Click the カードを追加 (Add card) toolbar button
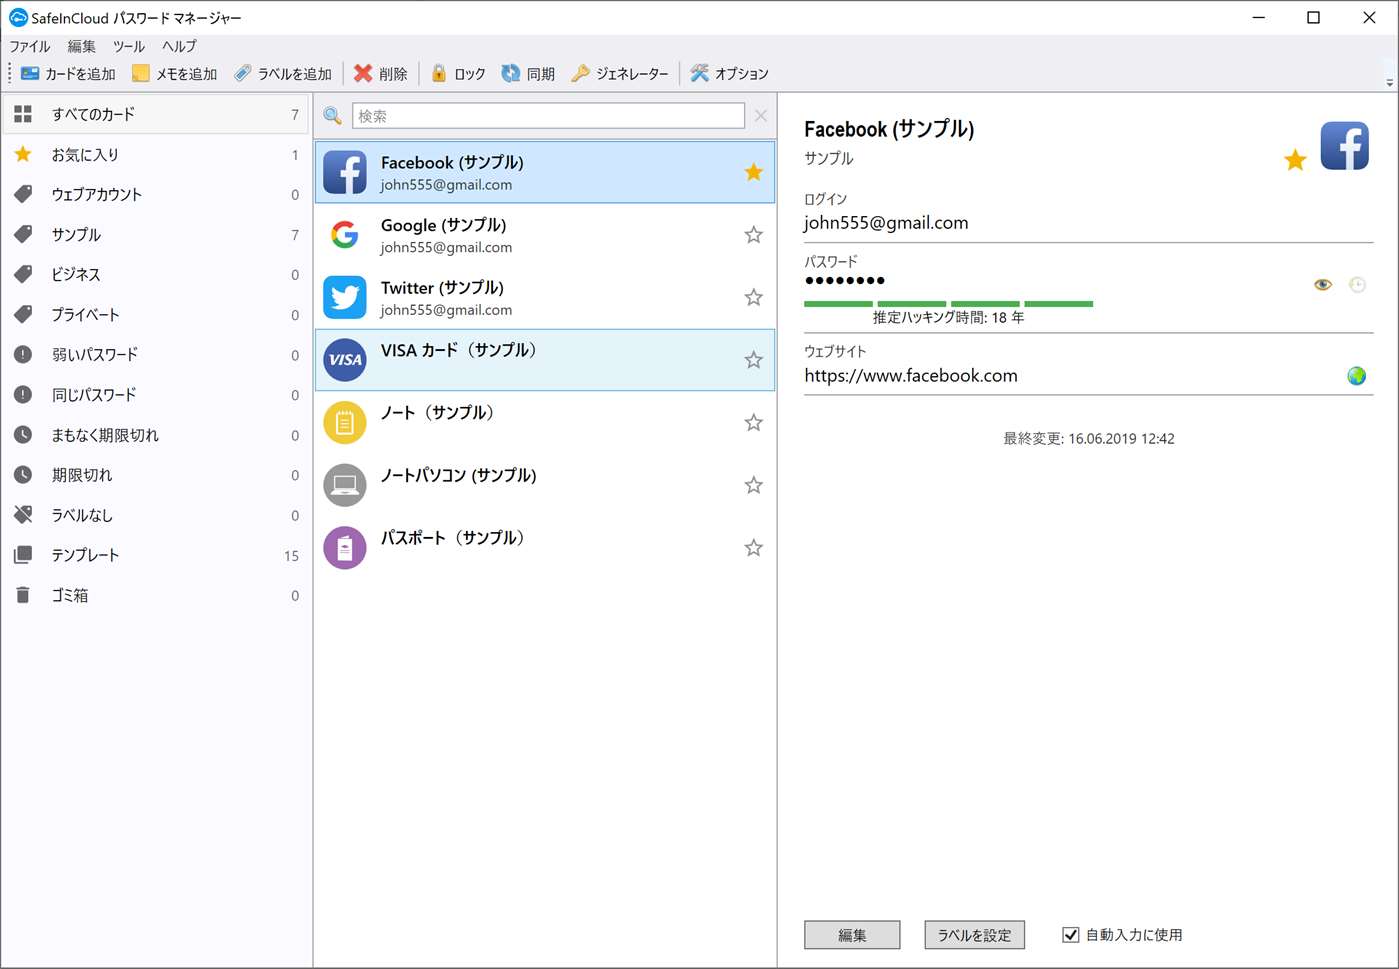1399x969 pixels. pyautogui.click(x=68, y=74)
